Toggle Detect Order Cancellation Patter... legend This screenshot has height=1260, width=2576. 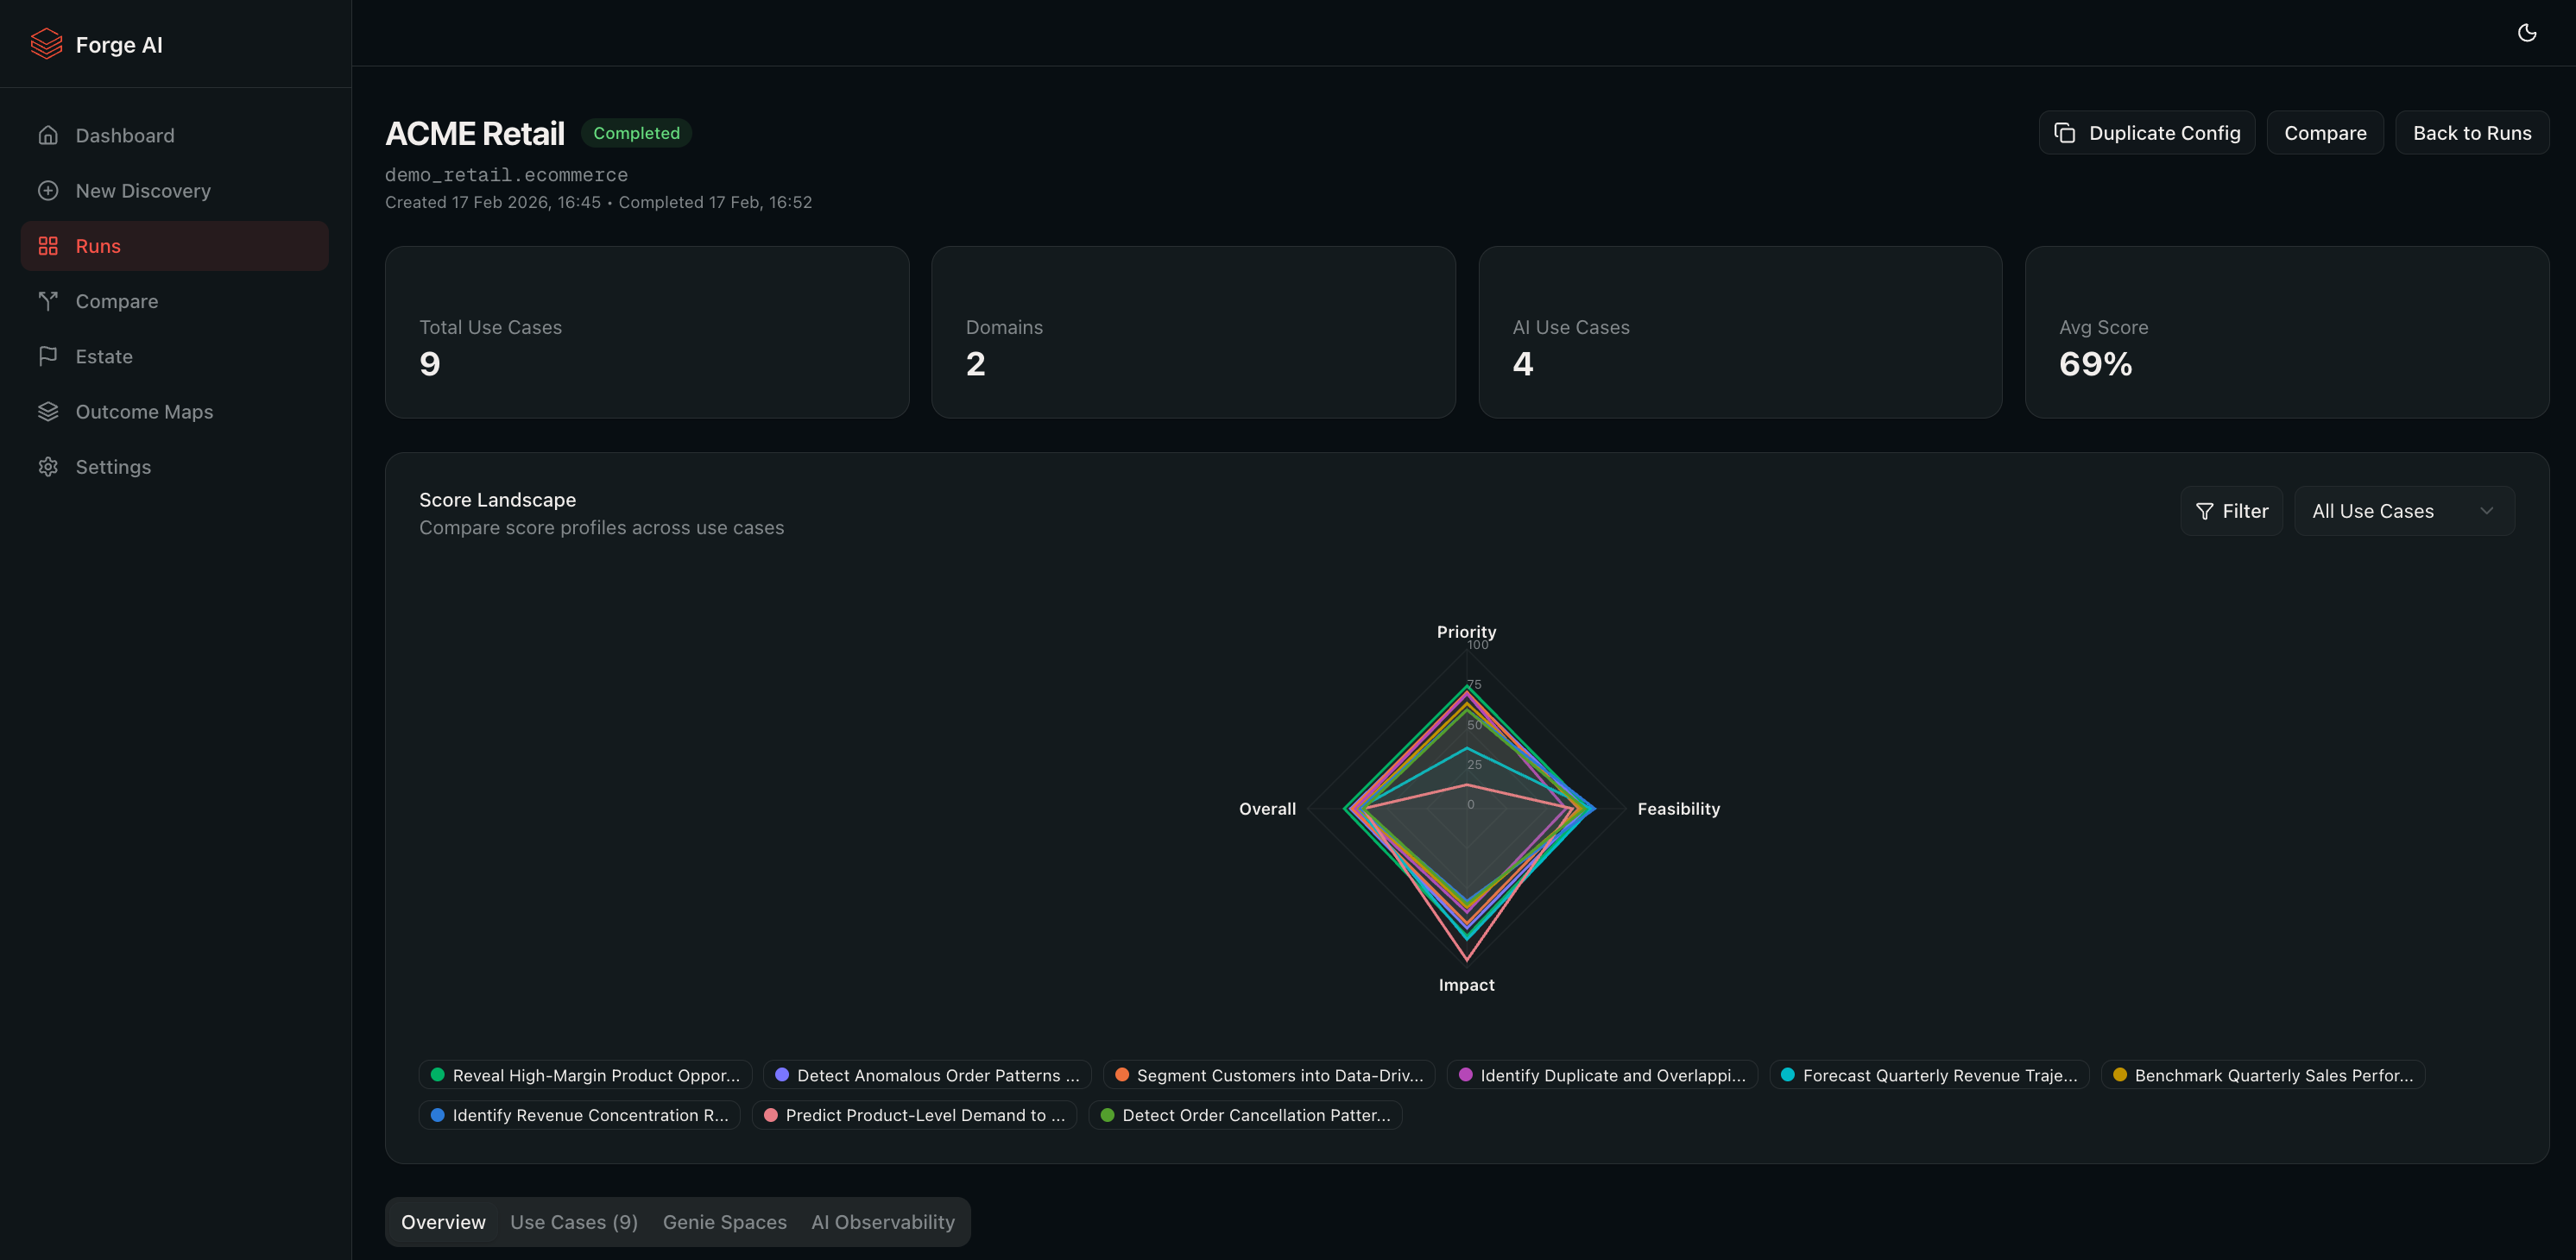click(1245, 1115)
